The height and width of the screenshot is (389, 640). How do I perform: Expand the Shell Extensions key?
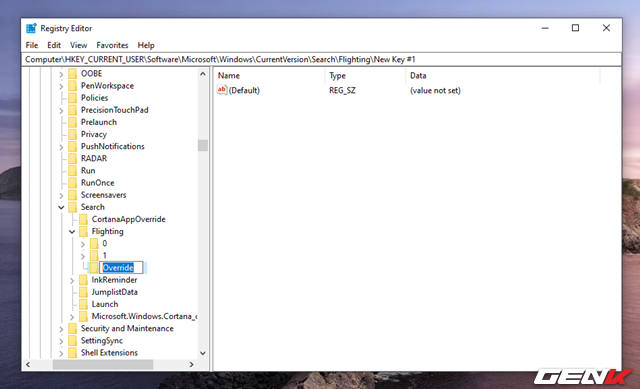coord(61,353)
